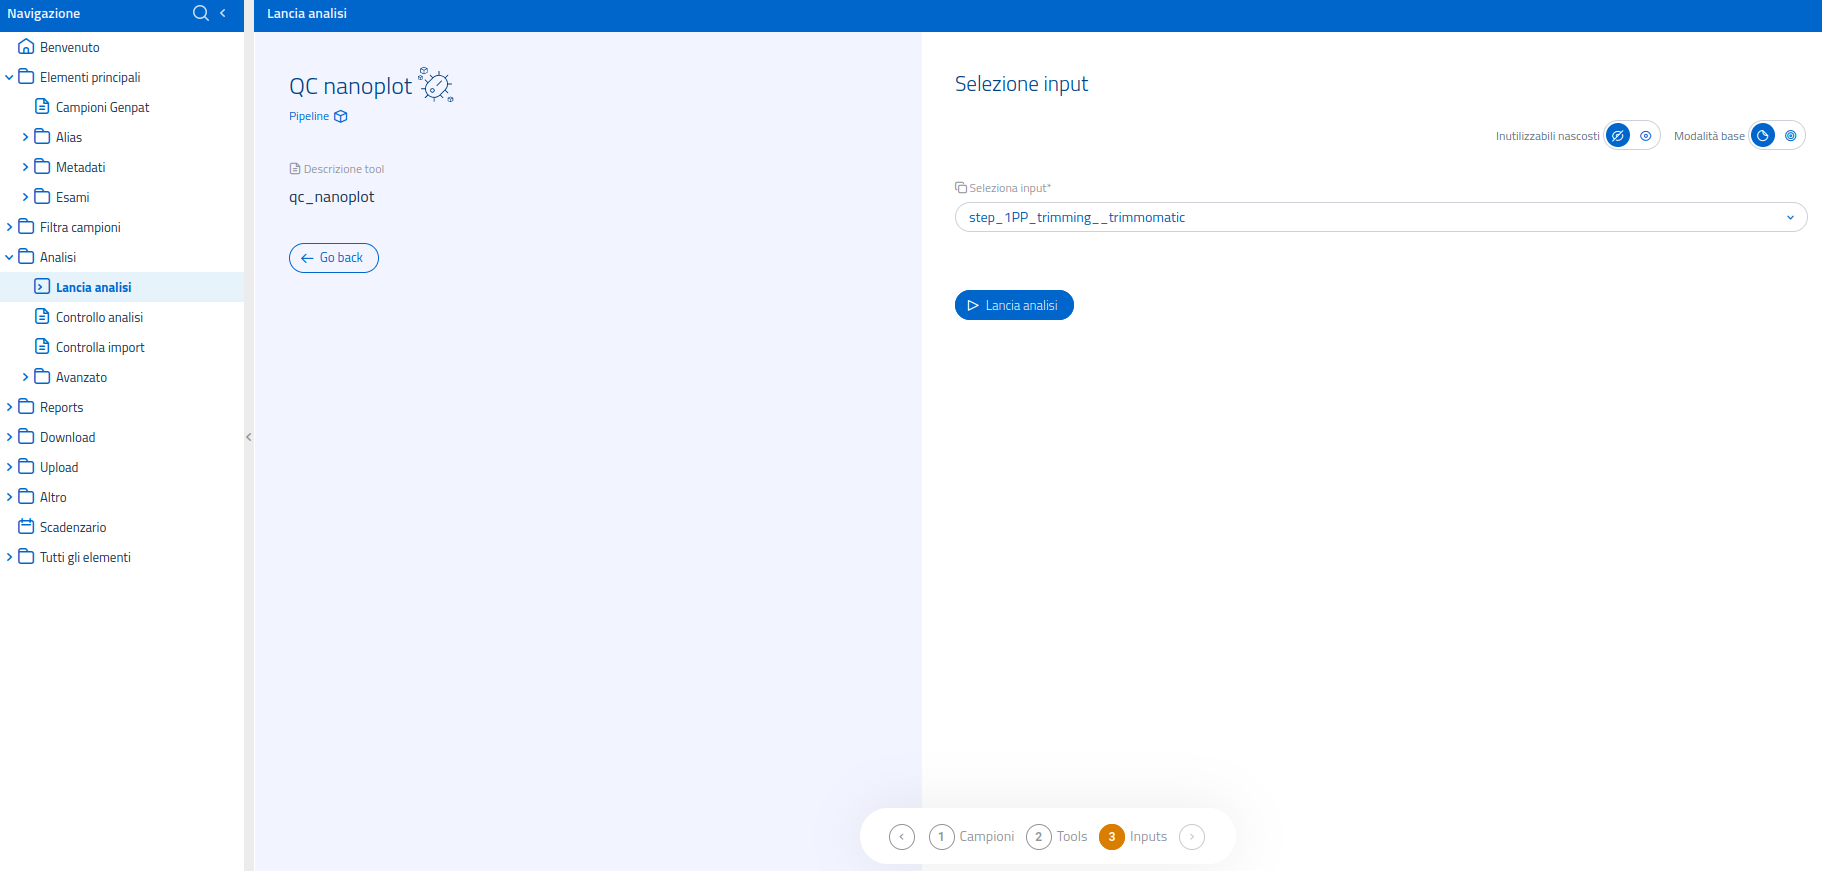Click the Lancia analisi button
The width and height of the screenshot is (1822, 871).
click(x=1014, y=305)
